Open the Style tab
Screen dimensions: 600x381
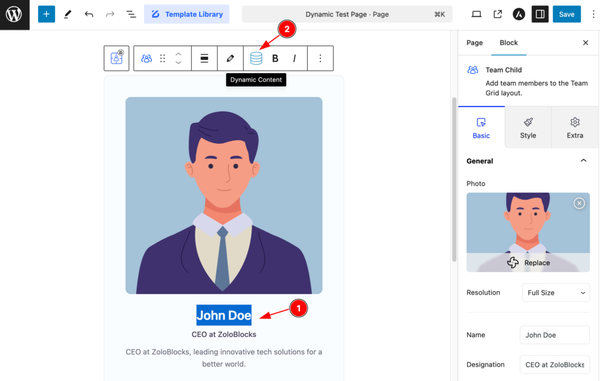[x=528, y=128]
